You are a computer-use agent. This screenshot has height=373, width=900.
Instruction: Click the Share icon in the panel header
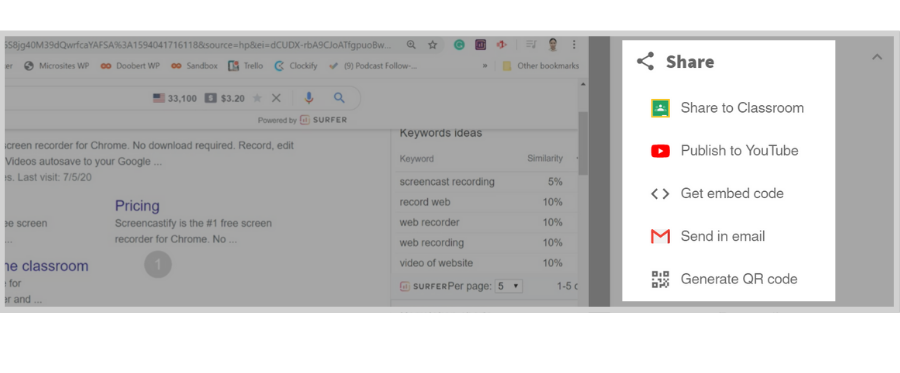646,61
